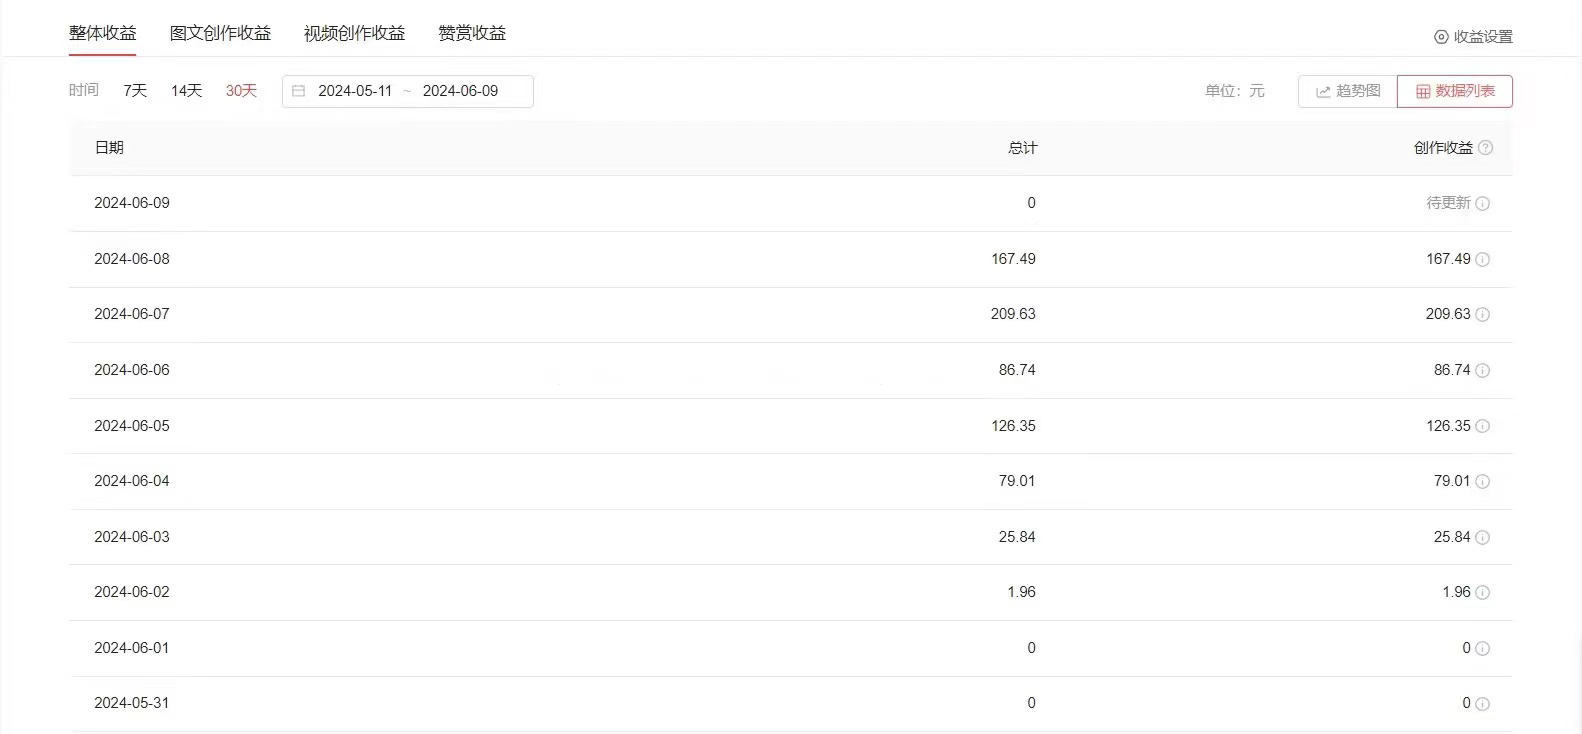Click info icon beside 86.74 on 2024-06-06

[x=1483, y=371]
